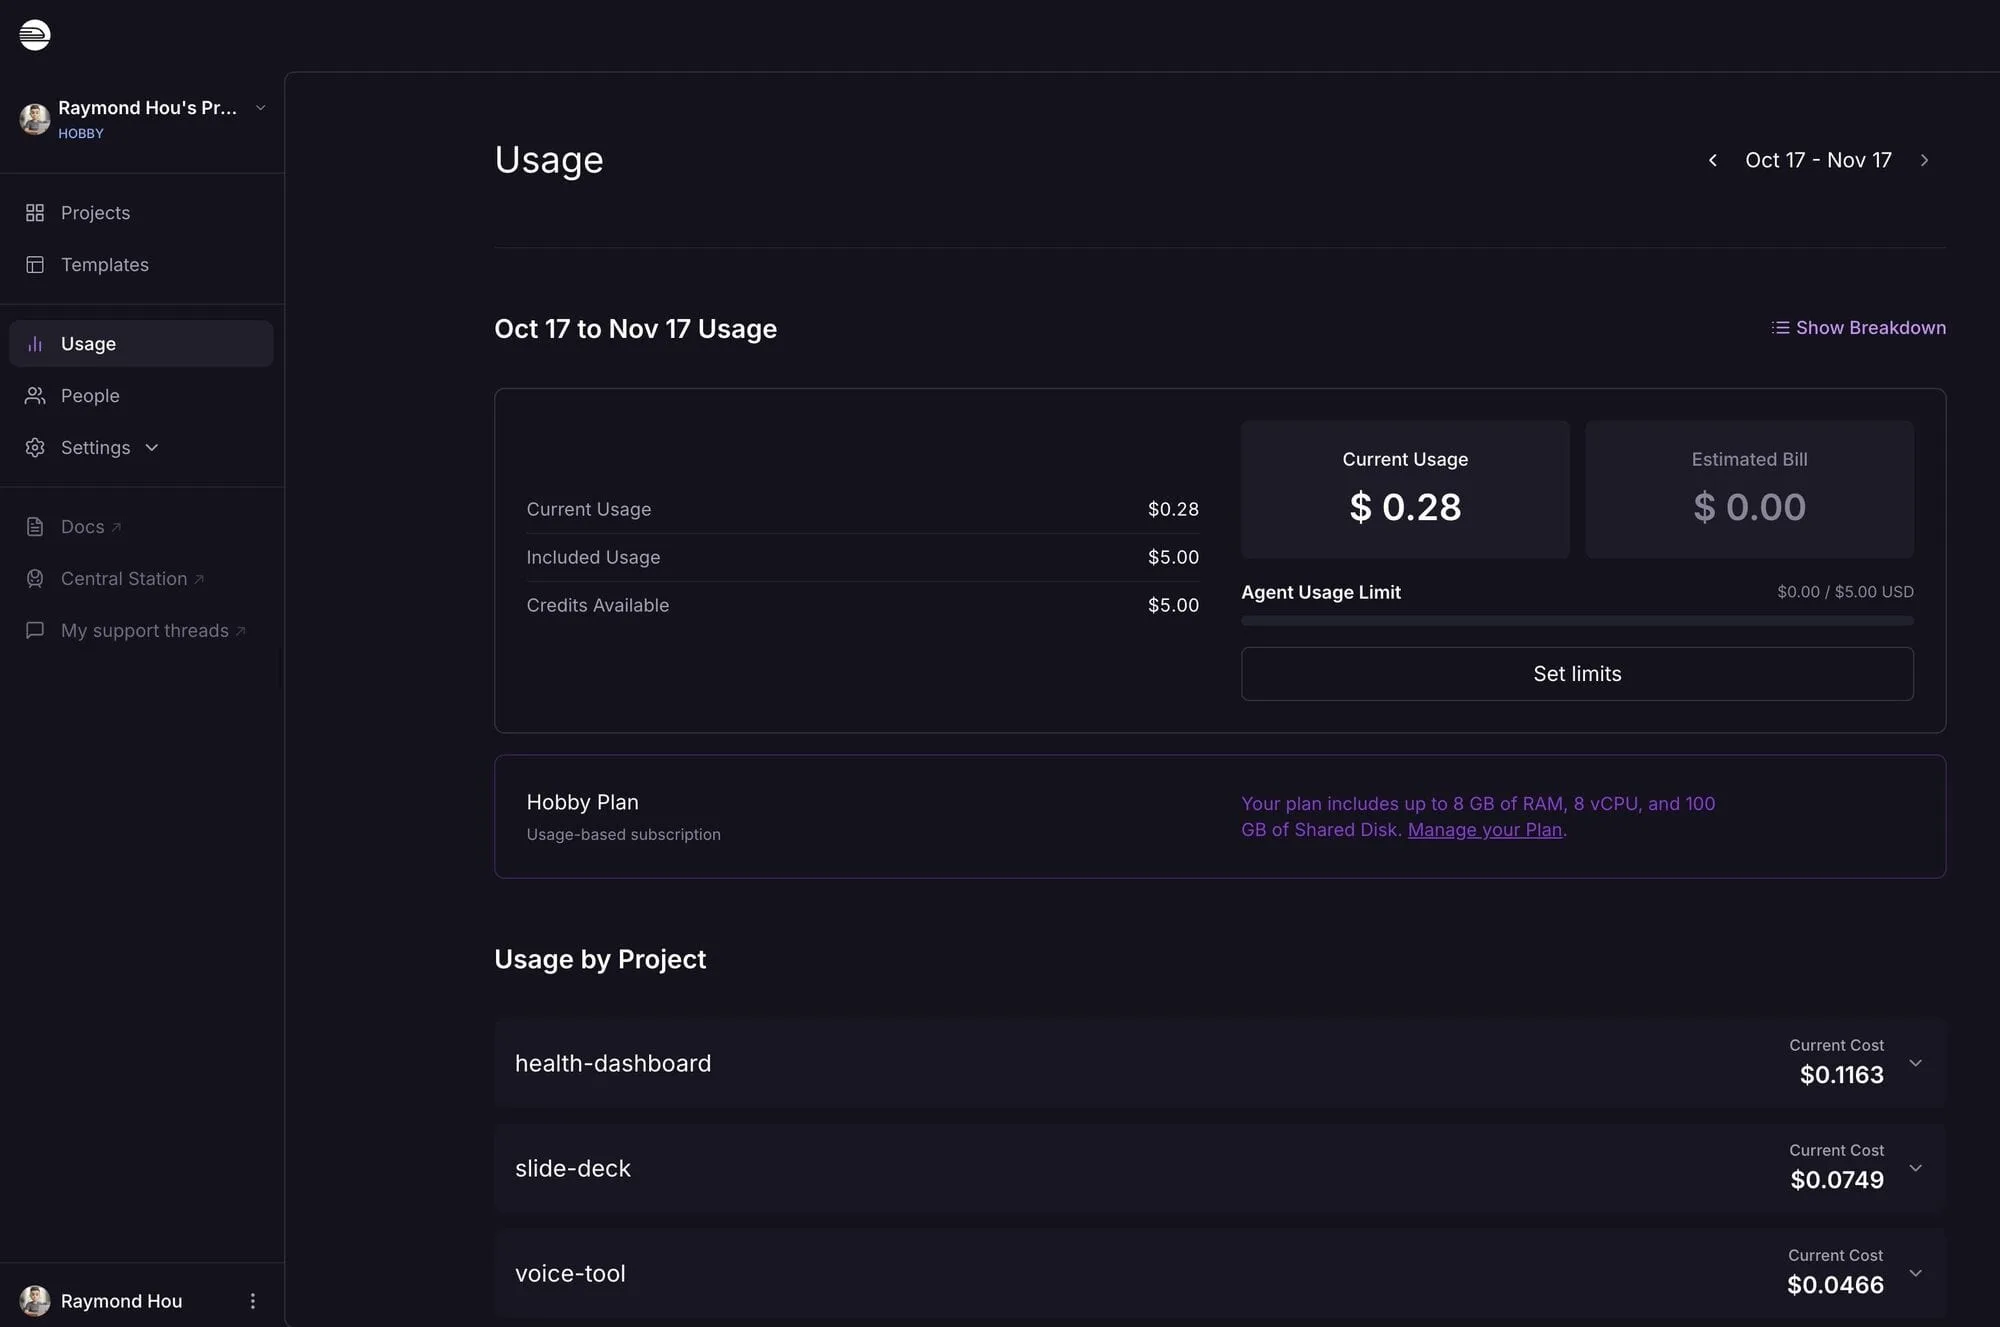The width and height of the screenshot is (2000, 1327).
Task: Click the Settings gear icon
Action: 35,448
